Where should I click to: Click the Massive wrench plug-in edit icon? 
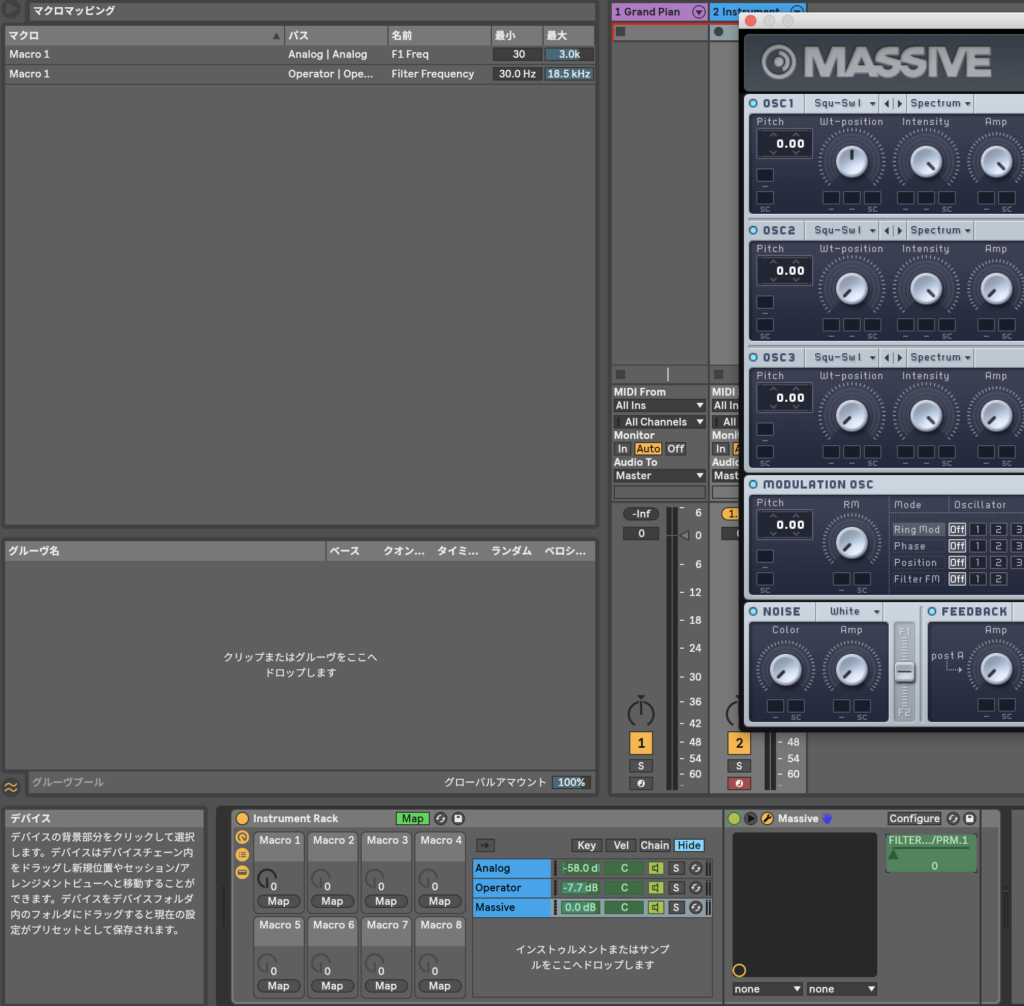767,818
